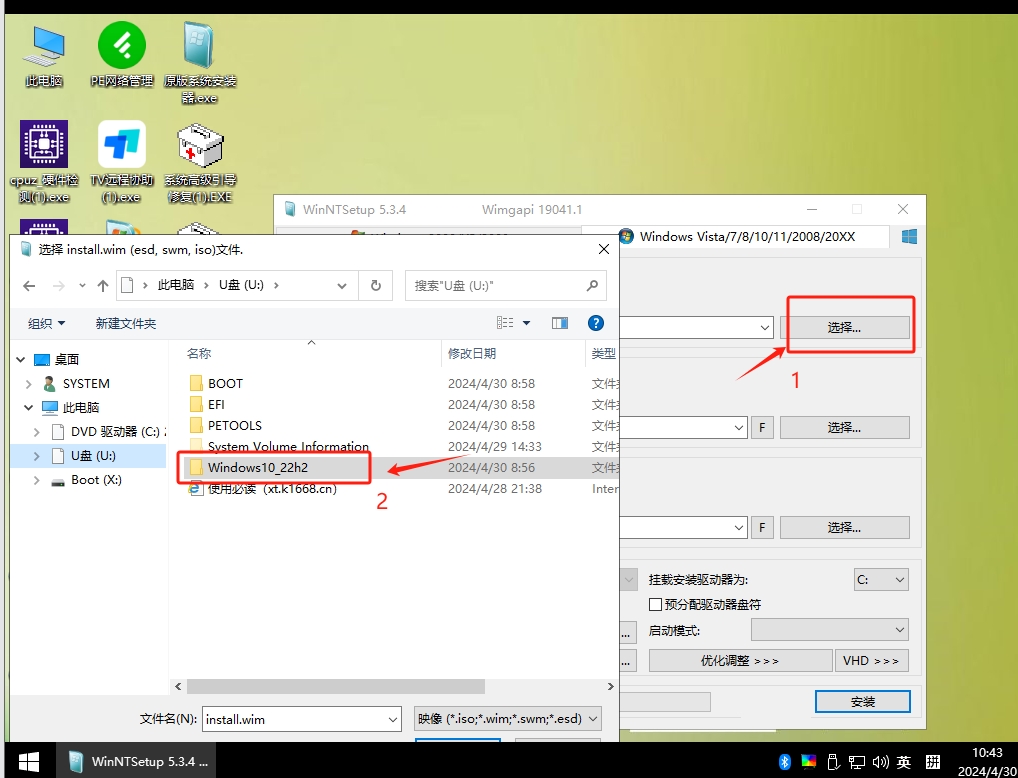Click the search magnifier icon
Image resolution: width=1018 pixels, height=778 pixels.
click(x=591, y=286)
